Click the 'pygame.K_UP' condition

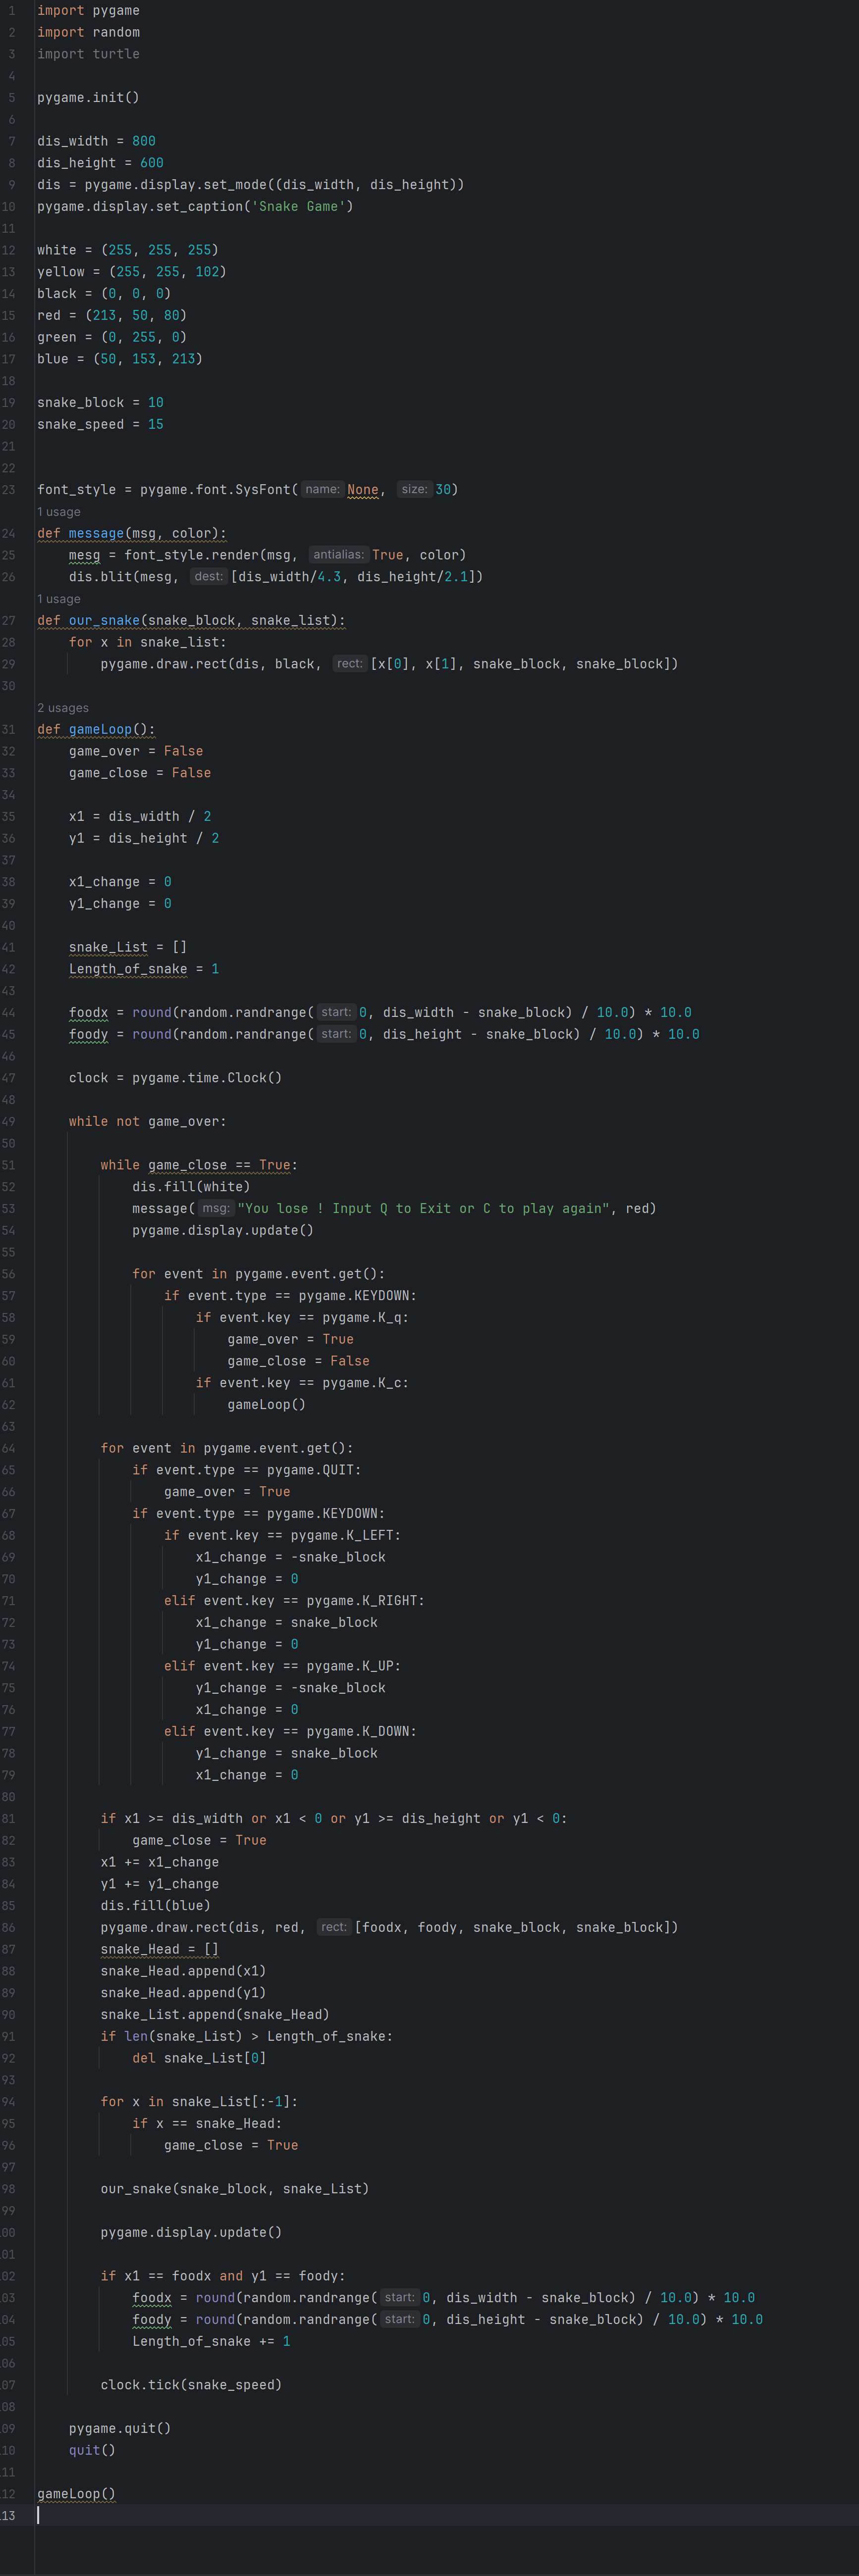tap(350, 1666)
